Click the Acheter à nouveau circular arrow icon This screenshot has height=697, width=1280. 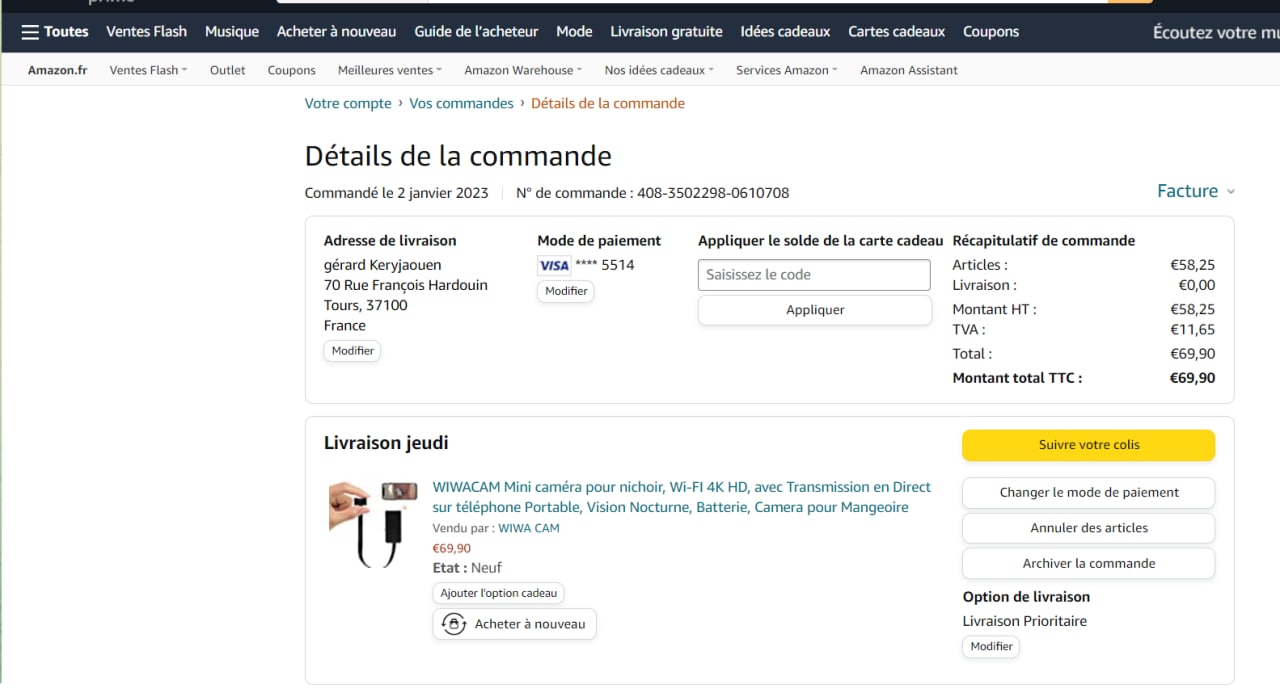pyautogui.click(x=454, y=624)
